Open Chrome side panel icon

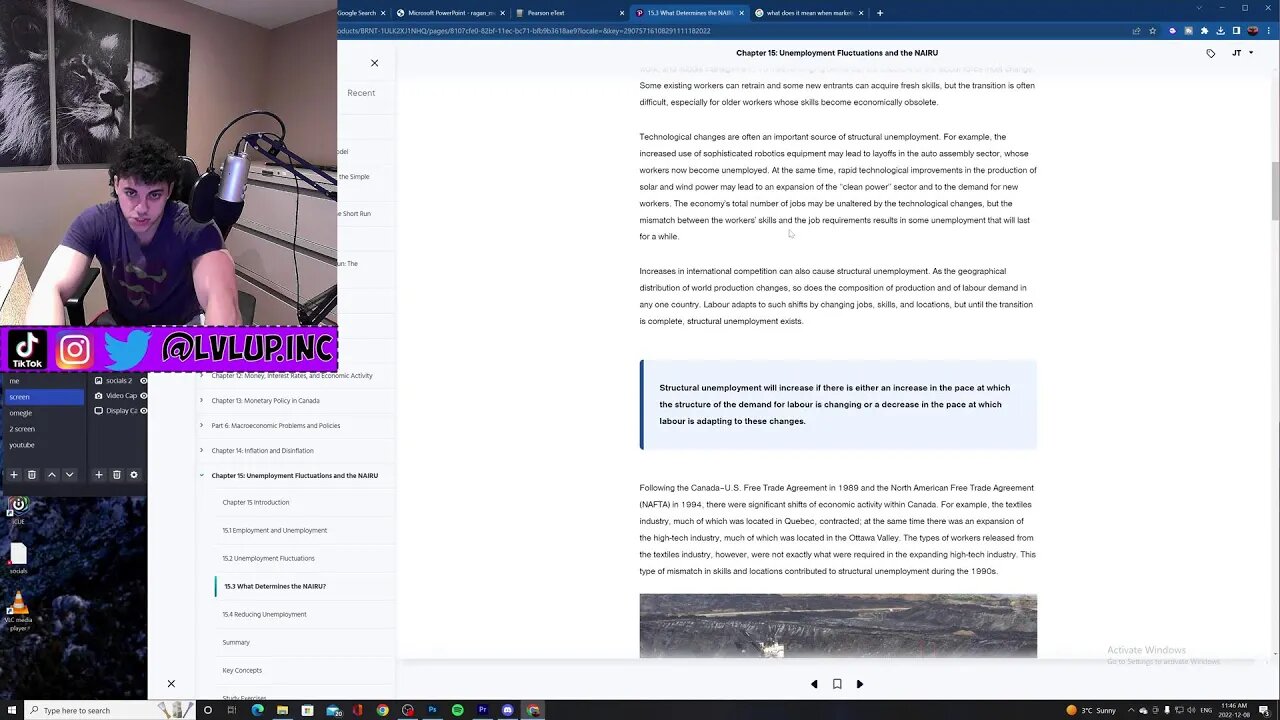point(1236,31)
